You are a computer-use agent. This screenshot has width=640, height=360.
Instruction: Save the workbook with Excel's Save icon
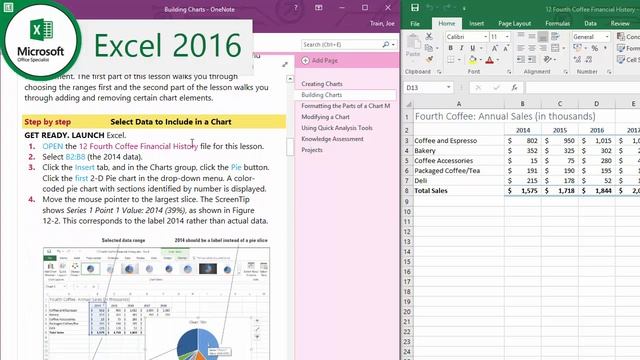[415, 8]
